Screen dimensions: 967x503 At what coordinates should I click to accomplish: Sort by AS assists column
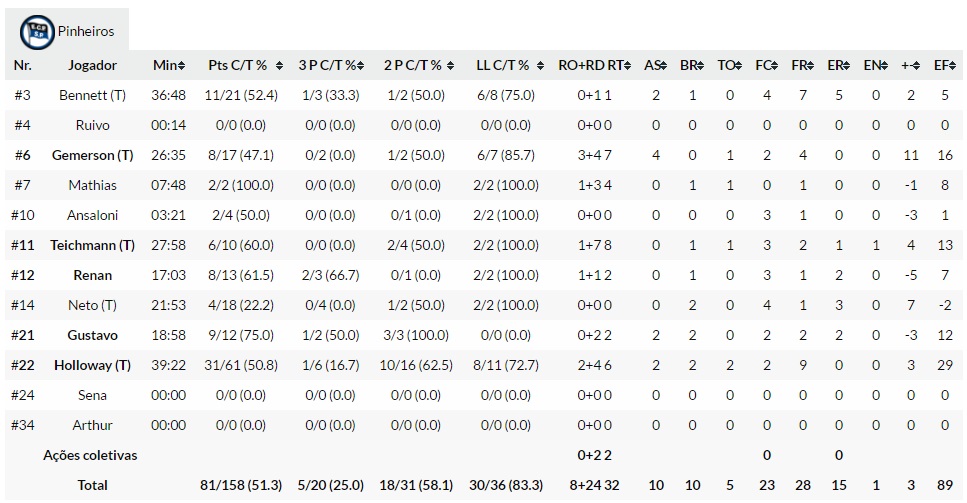pyautogui.click(x=655, y=65)
